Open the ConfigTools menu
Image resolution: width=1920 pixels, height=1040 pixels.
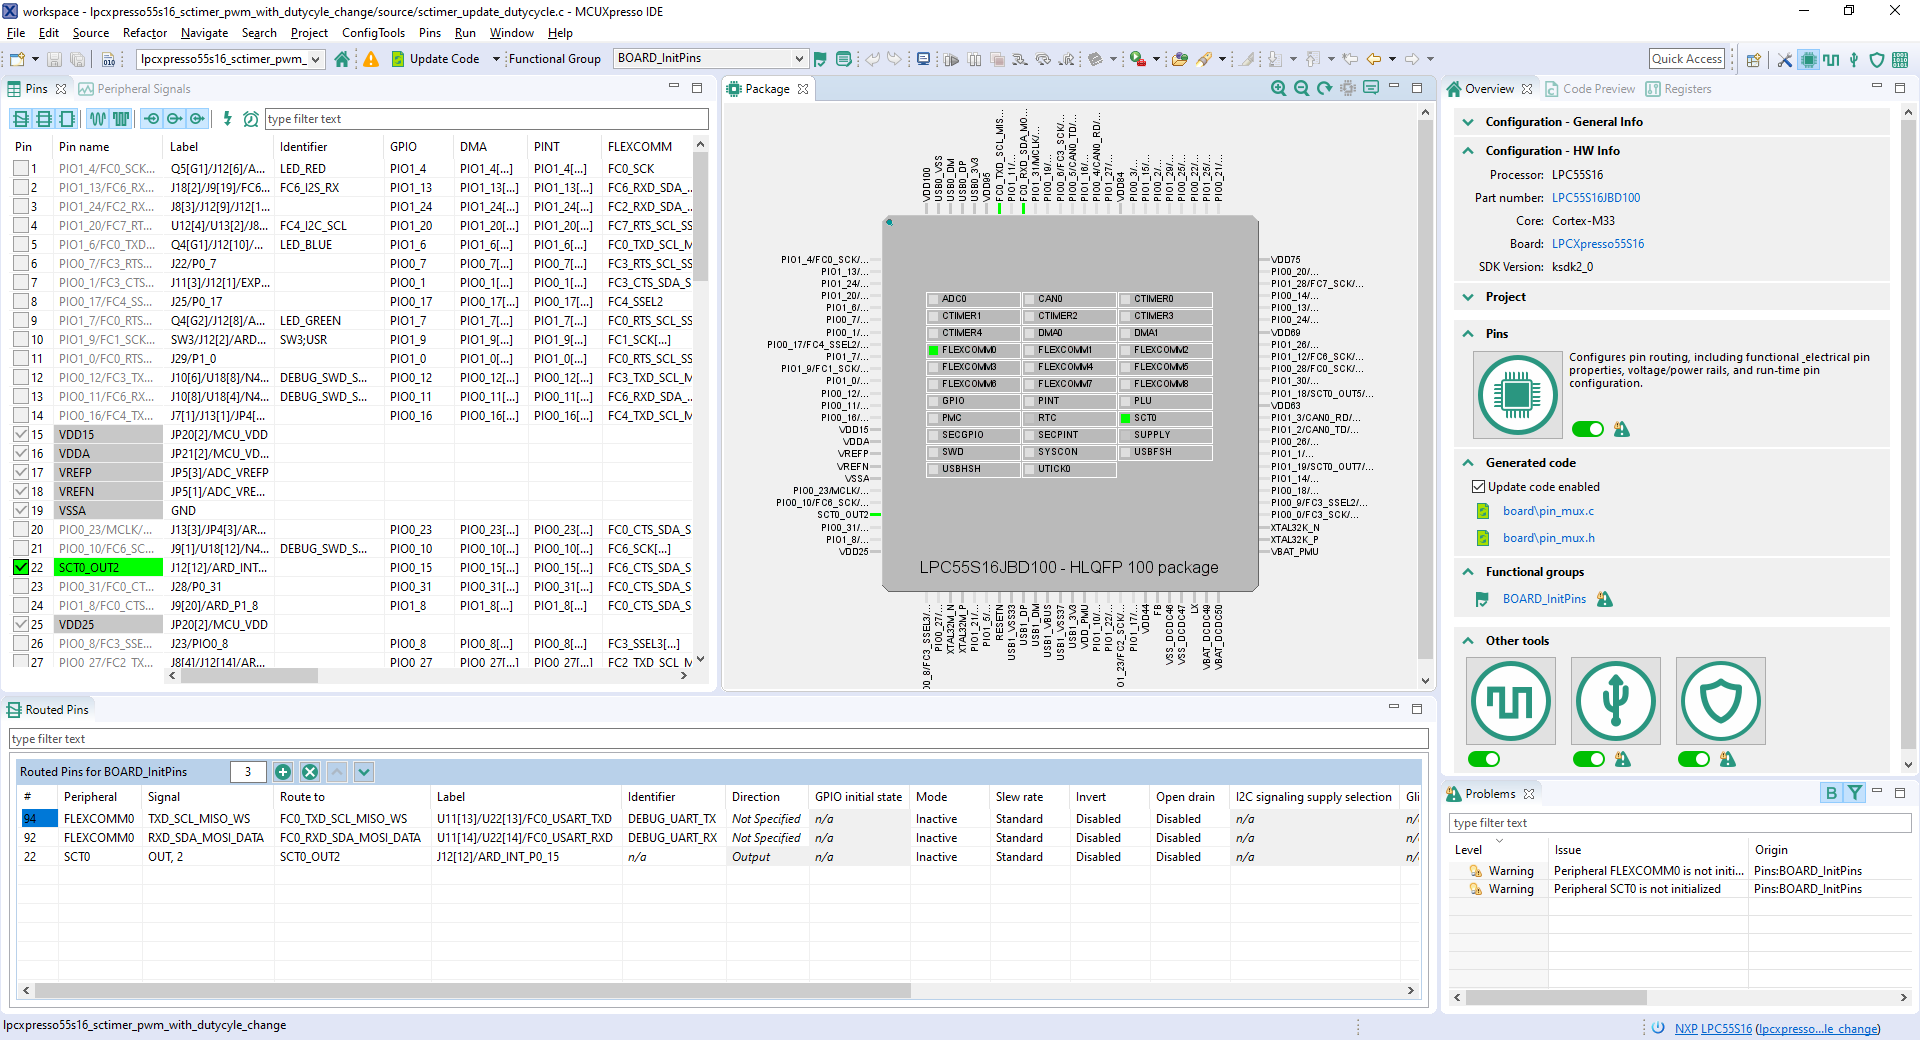tap(373, 33)
